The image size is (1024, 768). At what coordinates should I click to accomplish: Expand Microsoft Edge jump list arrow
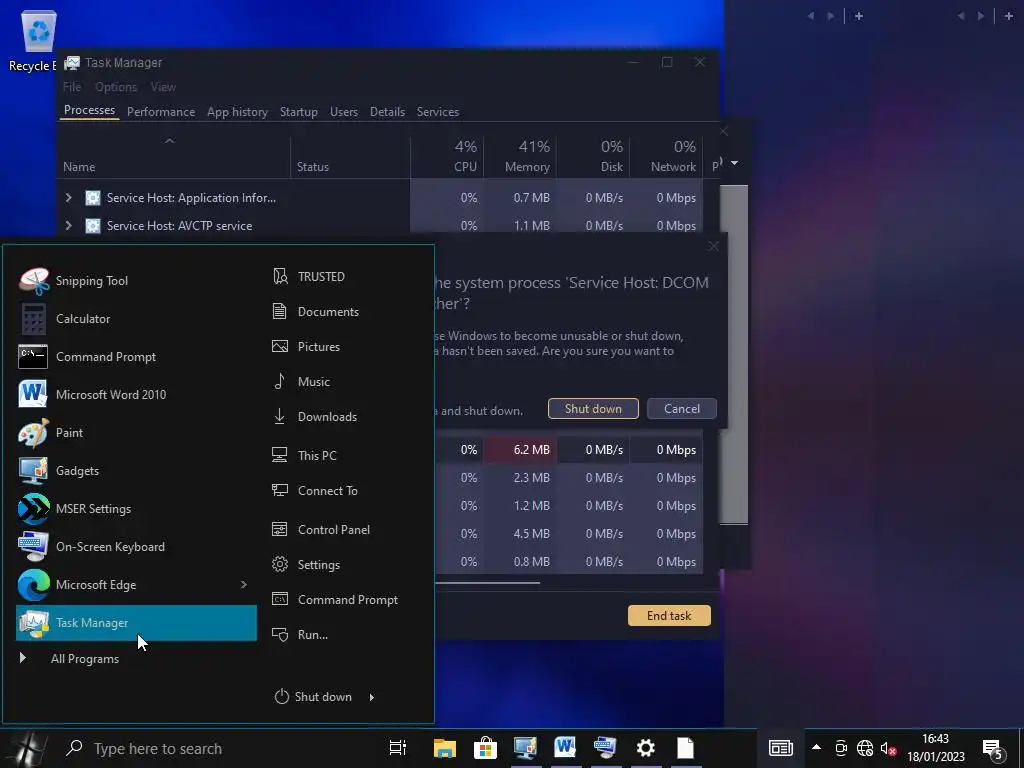point(244,584)
